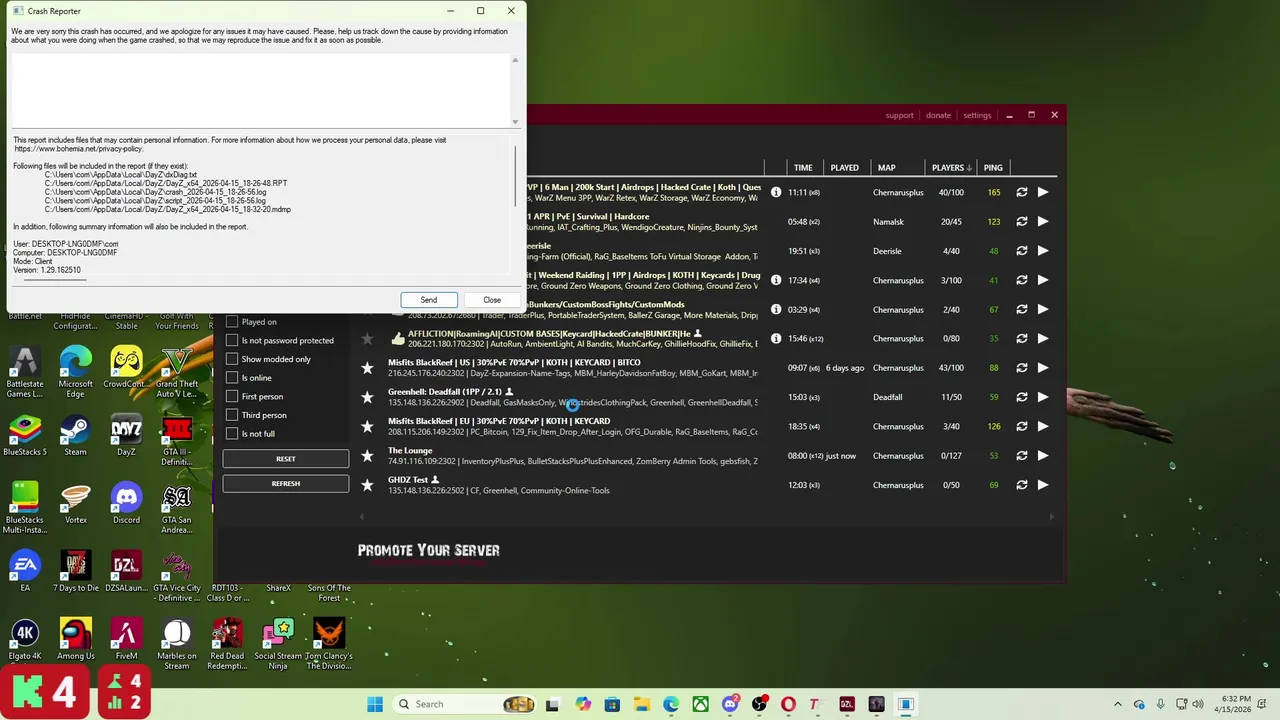Join the Misfits BlackReef EU server
Screen dimensions: 1280x720
(x=1043, y=426)
